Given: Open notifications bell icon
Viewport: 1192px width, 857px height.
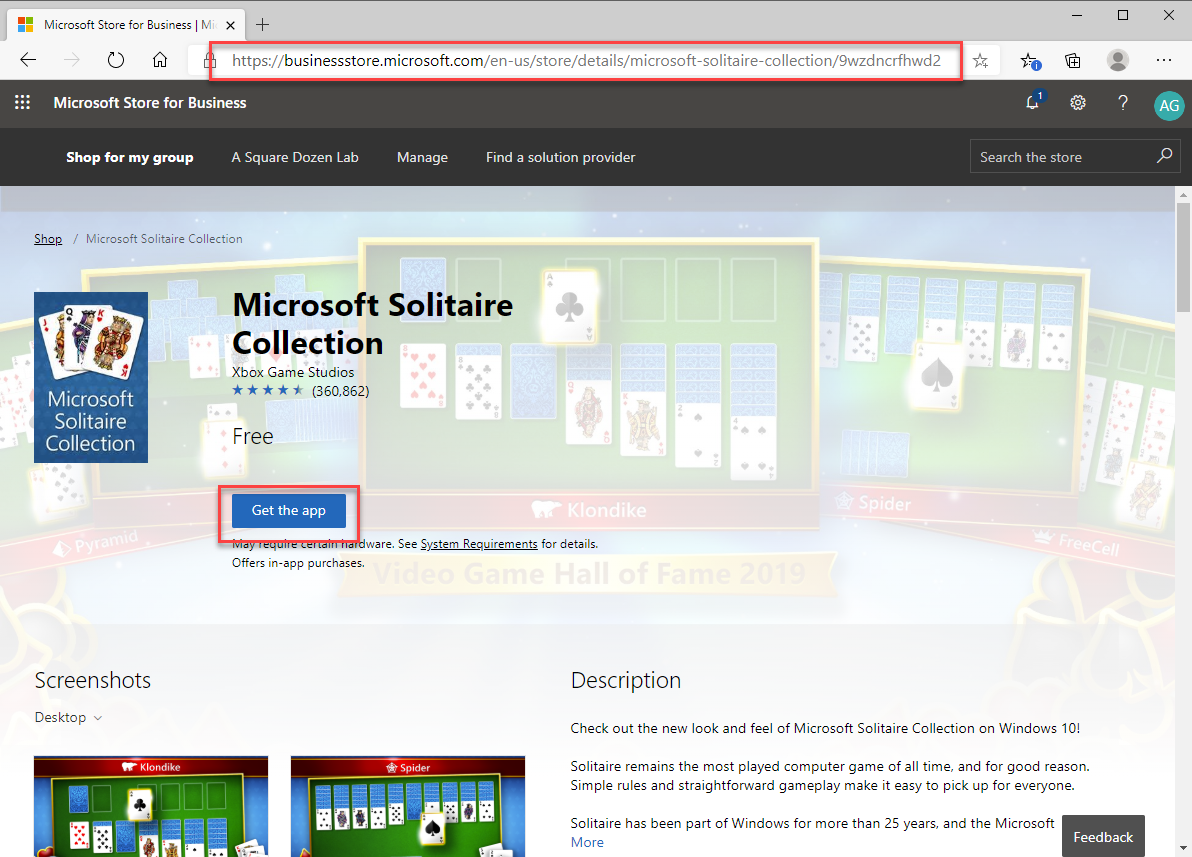Looking at the screenshot, I should point(1033,102).
